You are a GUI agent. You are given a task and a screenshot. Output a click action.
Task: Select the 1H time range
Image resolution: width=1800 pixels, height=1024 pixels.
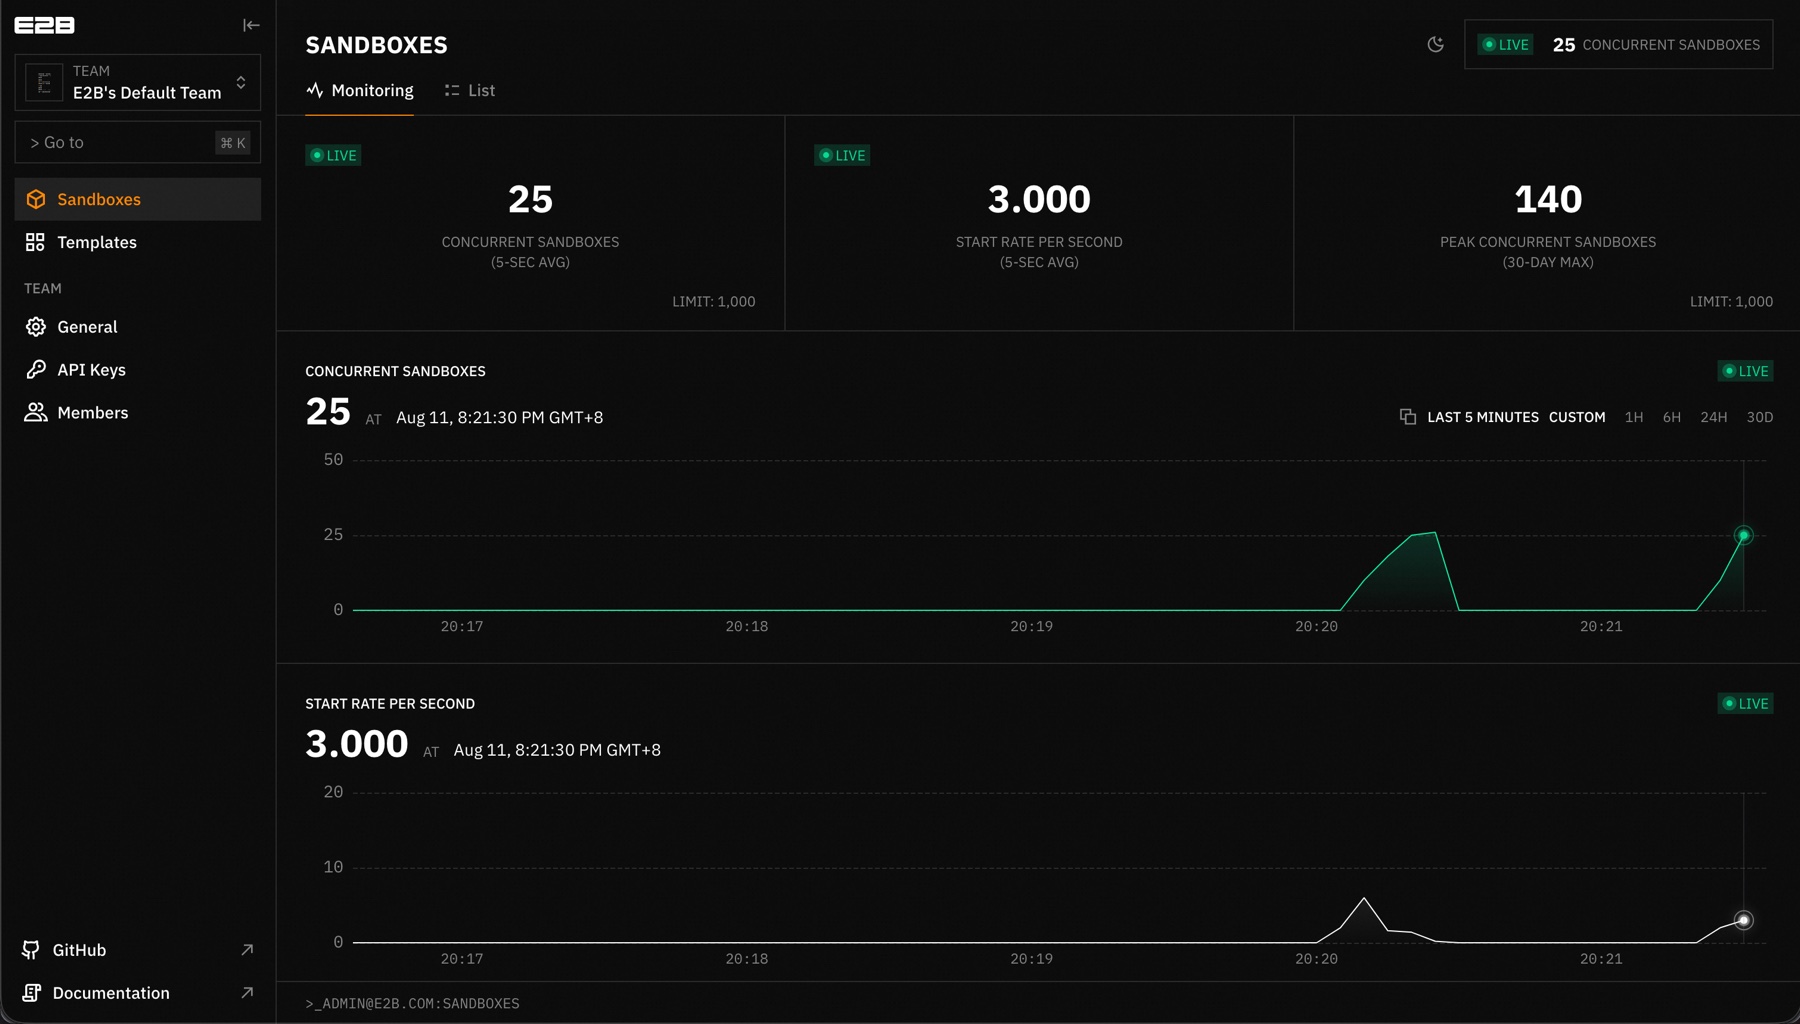(x=1634, y=417)
